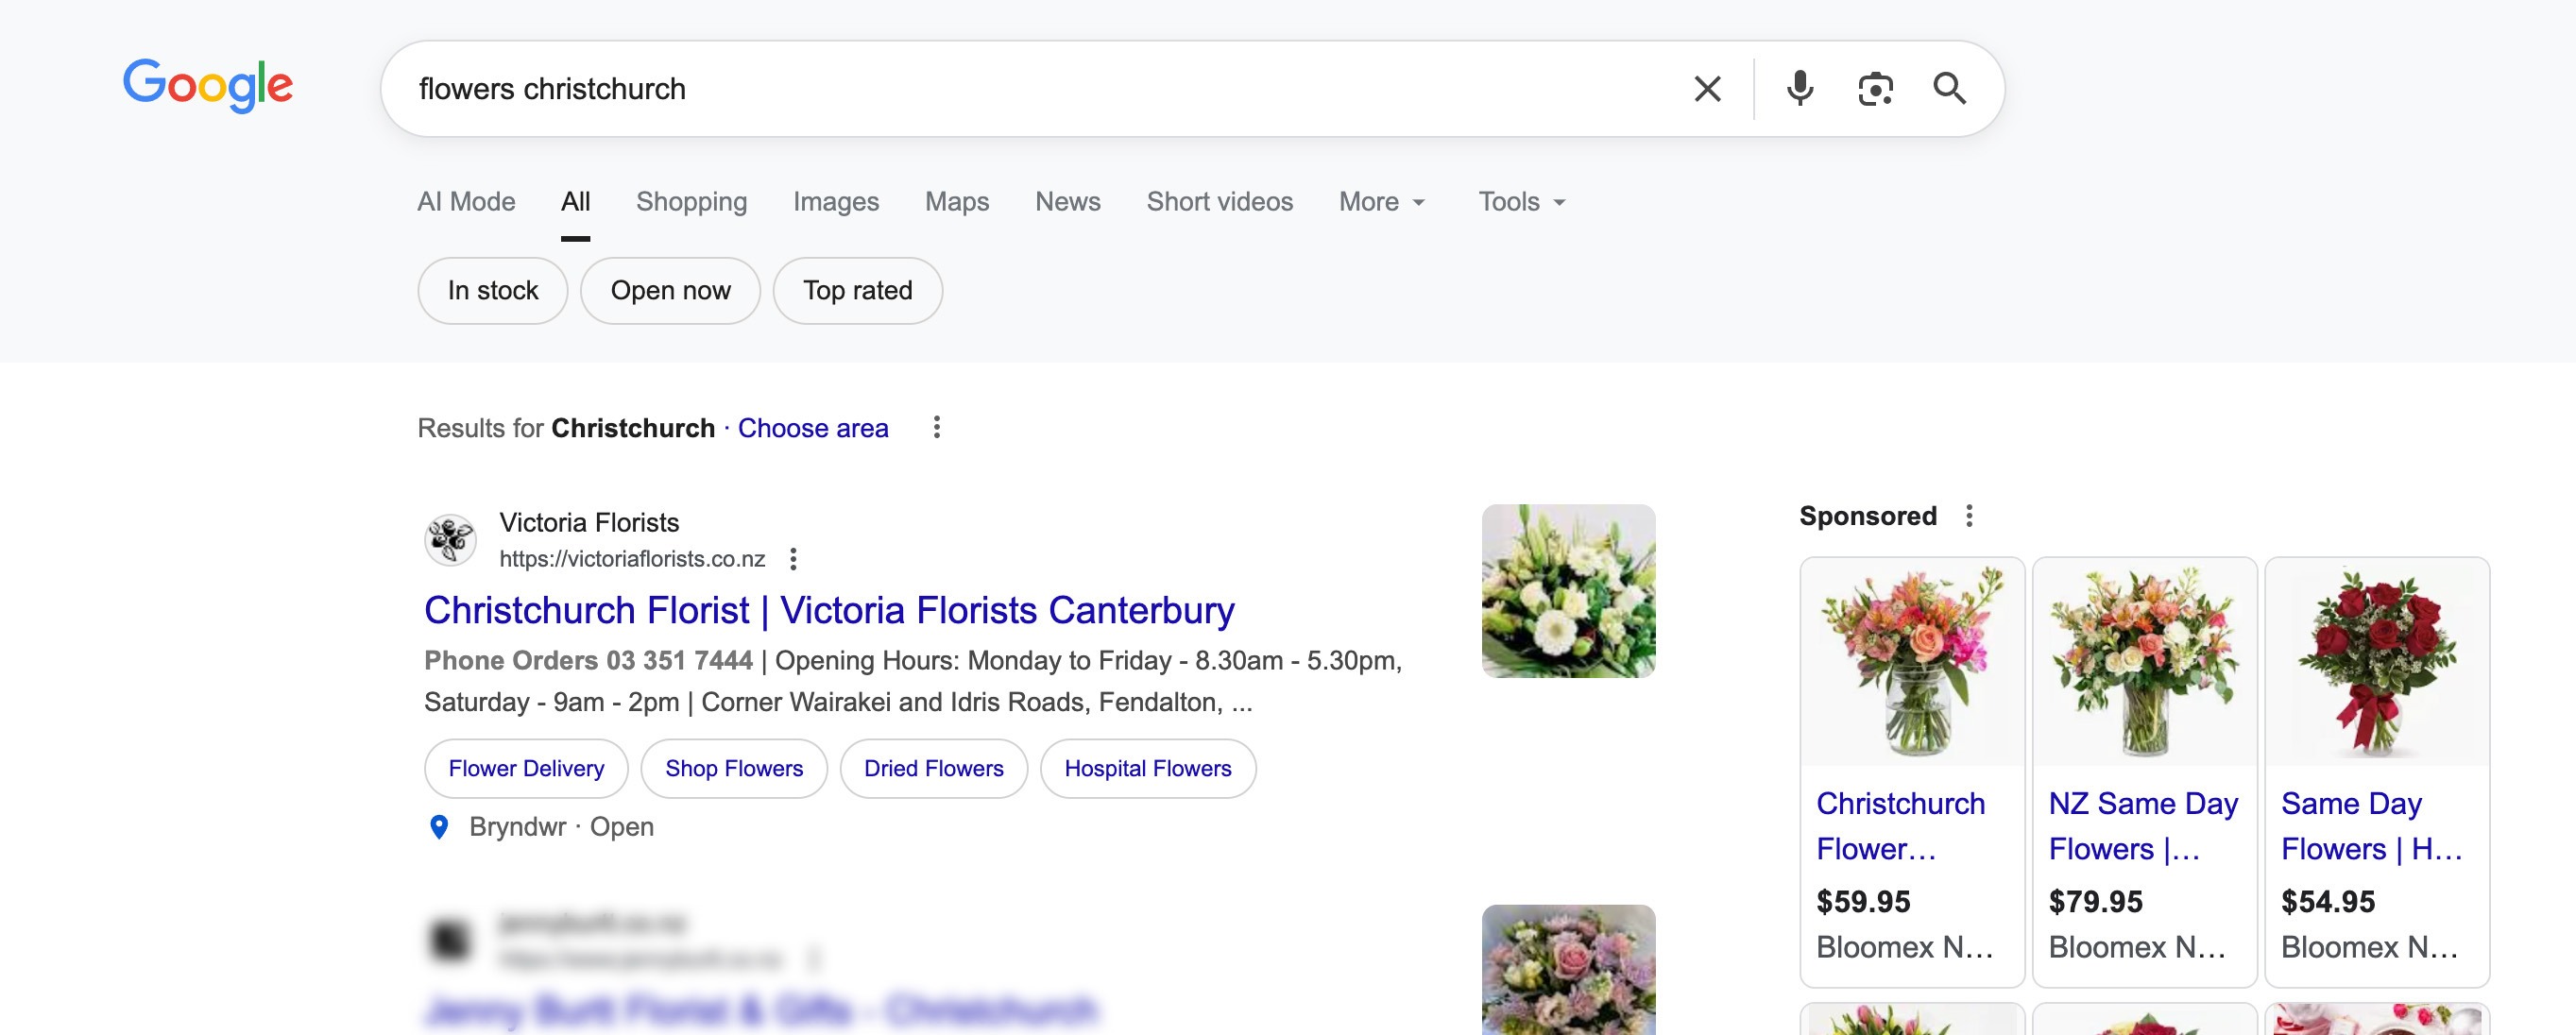This screenshot has height=1035, width=2576.
Task: Switch to the Images tab
Action: tap(835, 202)
